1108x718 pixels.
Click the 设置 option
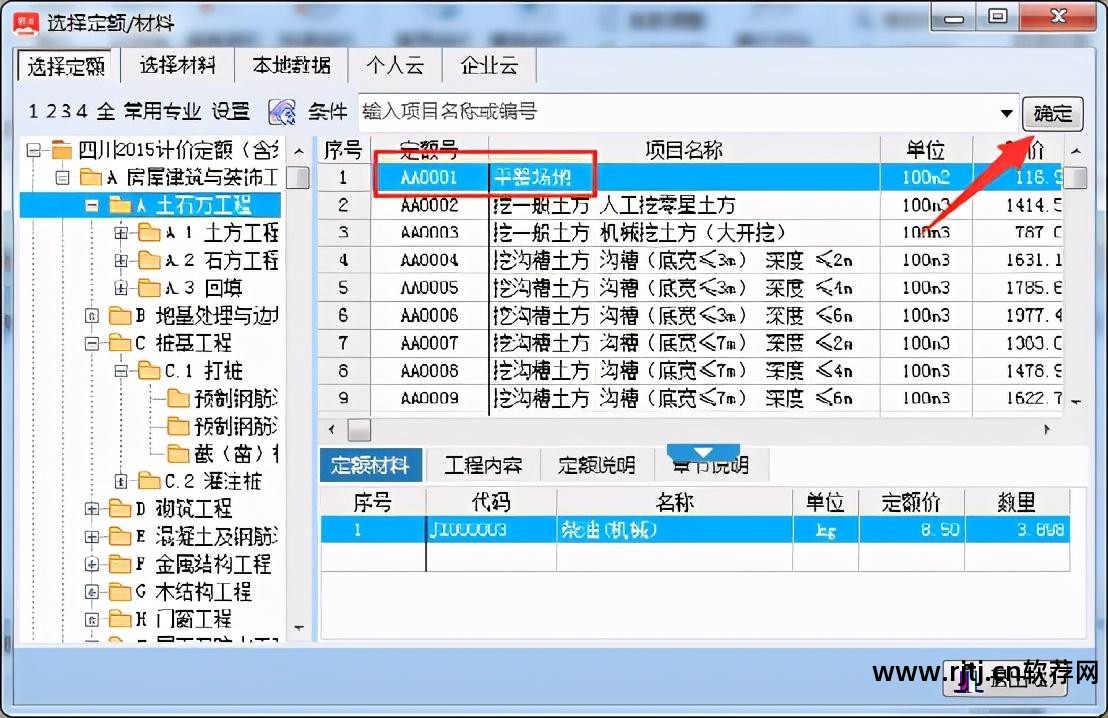[231, 112]
